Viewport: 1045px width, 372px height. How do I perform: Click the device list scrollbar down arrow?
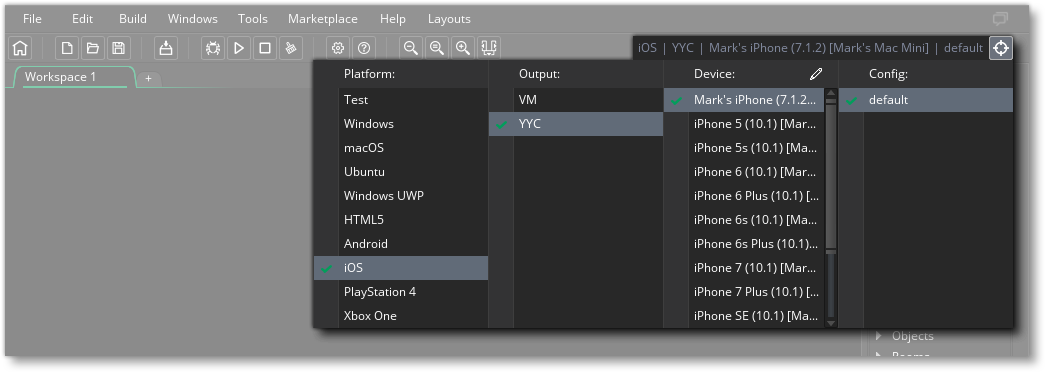830,323
